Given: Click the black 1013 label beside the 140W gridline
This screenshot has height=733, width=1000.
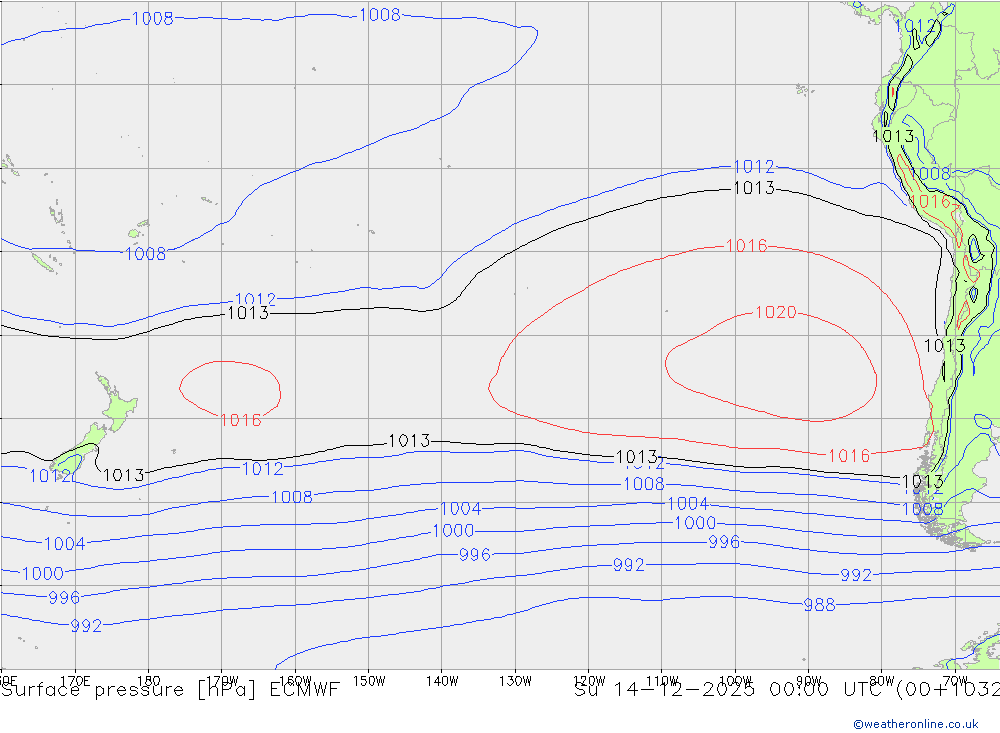Looking at the screenshot, I should [409, 441].
